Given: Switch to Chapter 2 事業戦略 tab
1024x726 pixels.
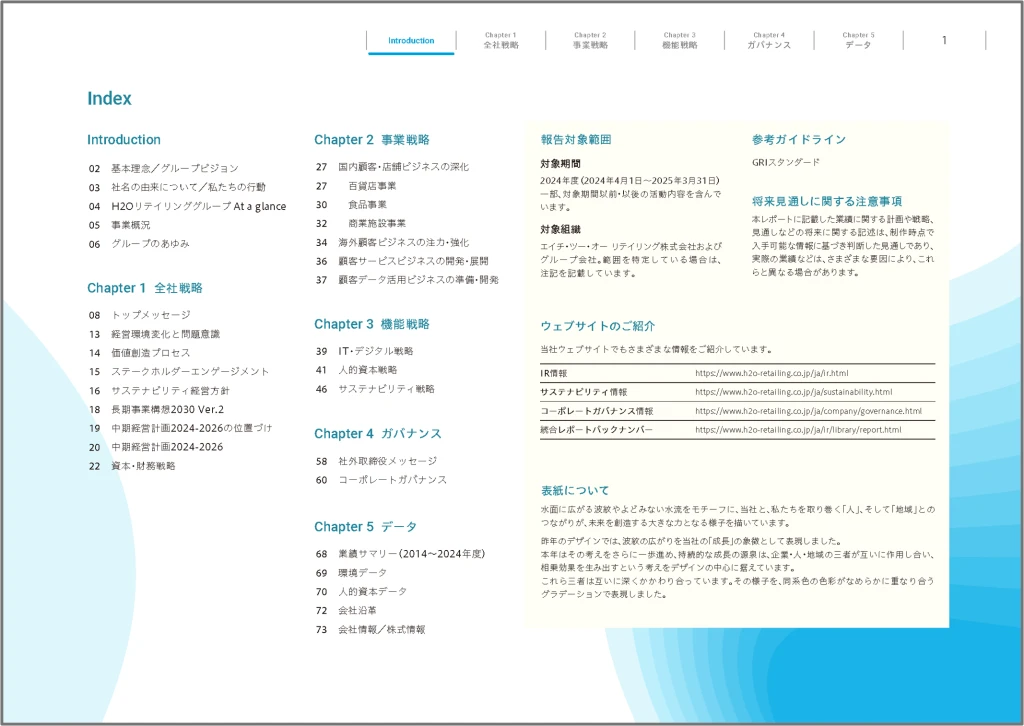Looking at the screenshot, I should [x=590, y=40].
